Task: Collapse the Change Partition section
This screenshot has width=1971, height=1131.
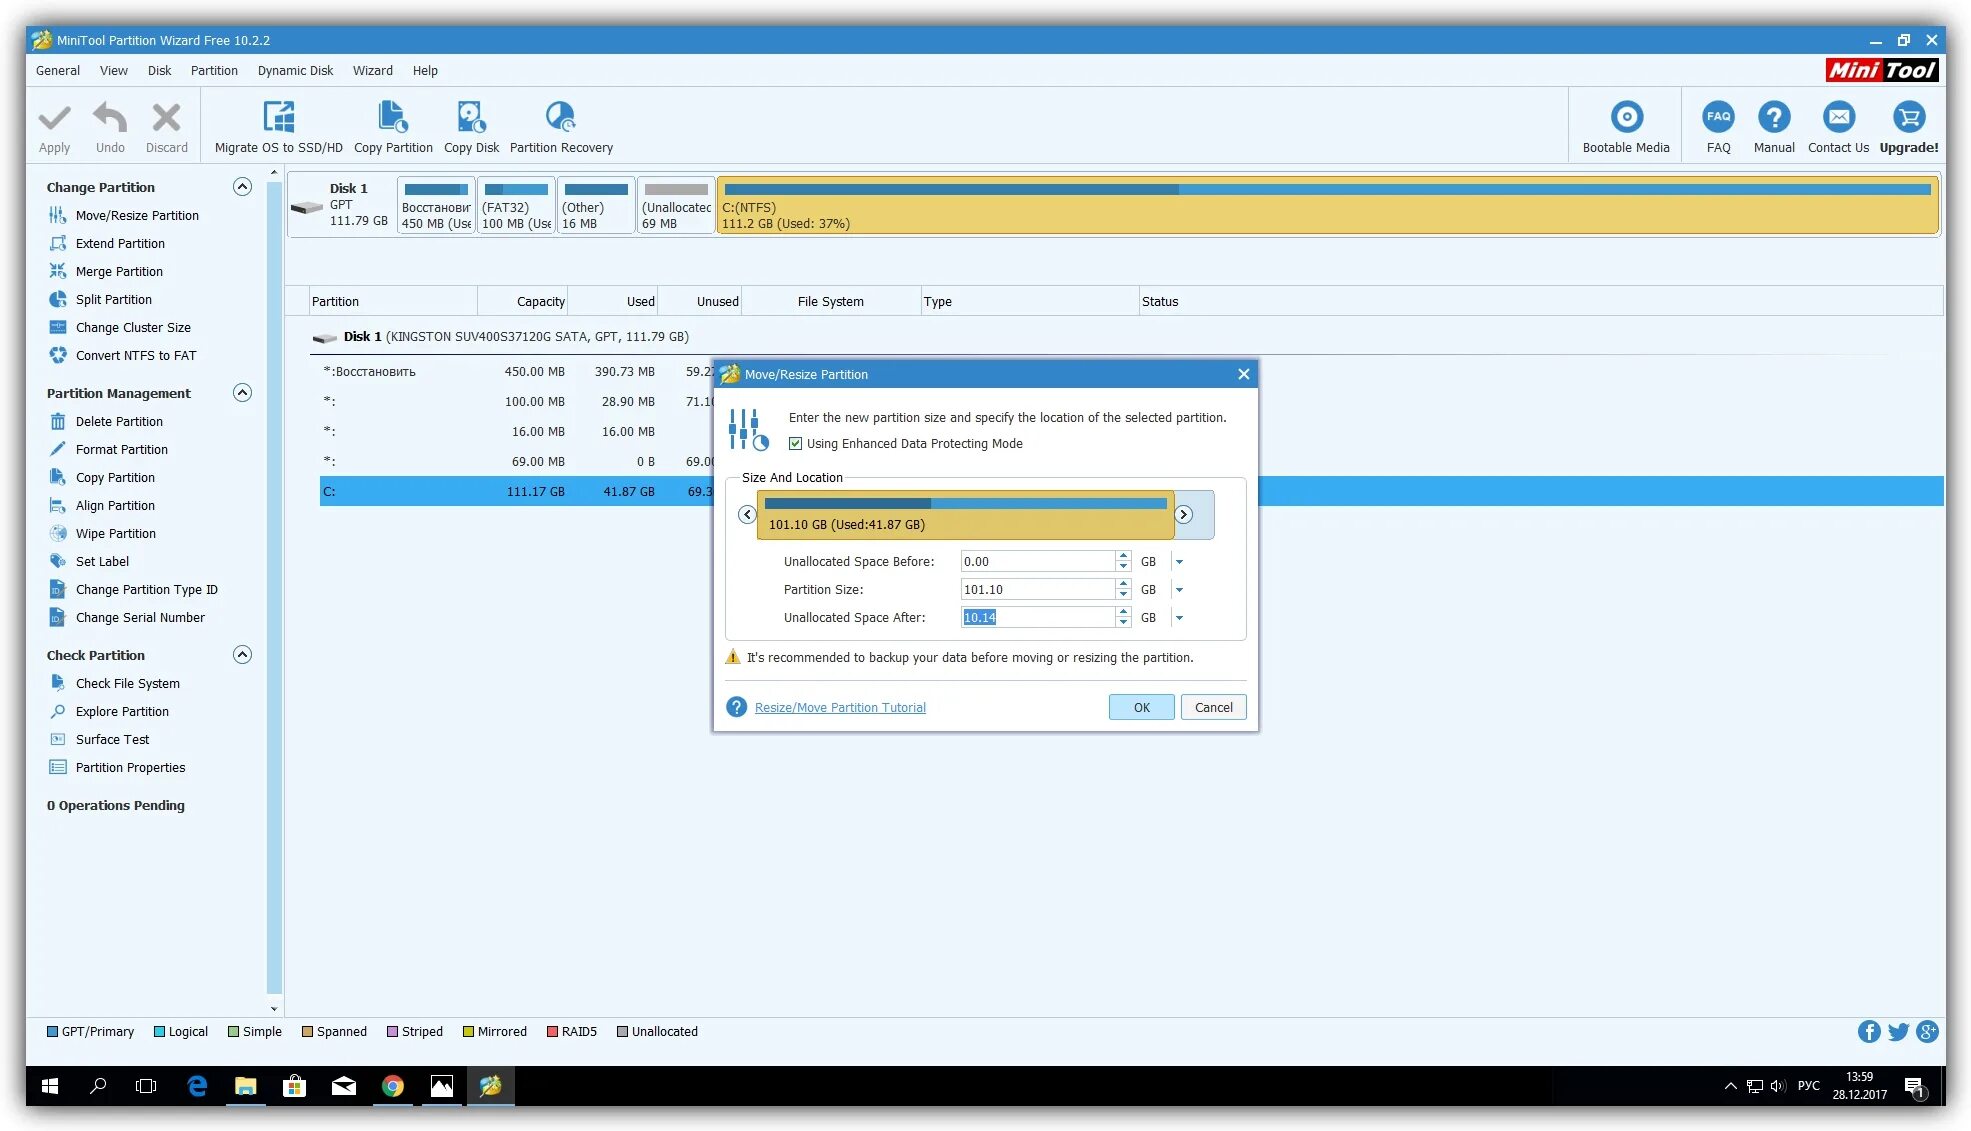Action: click(x=242, y=187)
